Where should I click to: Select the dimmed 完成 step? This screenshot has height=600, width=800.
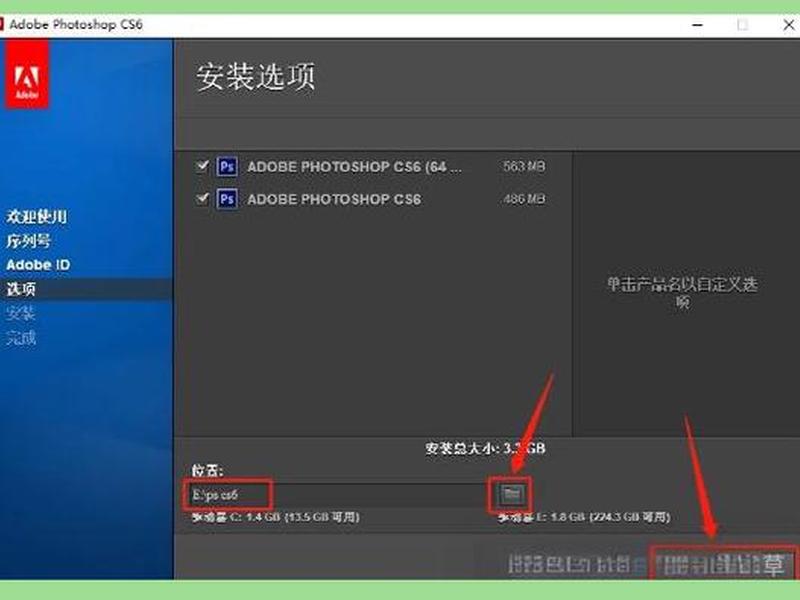point(21,337)
